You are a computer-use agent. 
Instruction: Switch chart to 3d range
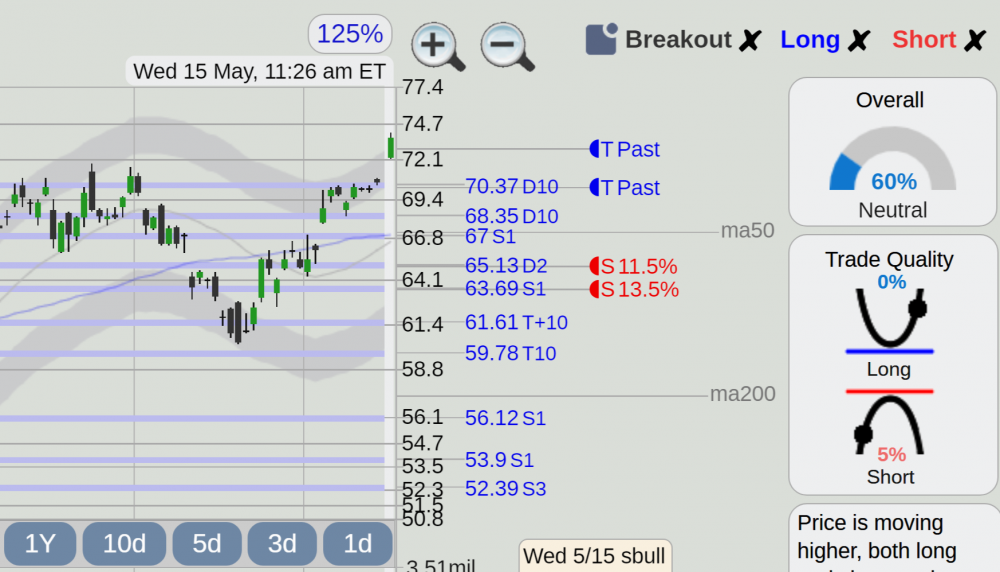click(282, 543)
